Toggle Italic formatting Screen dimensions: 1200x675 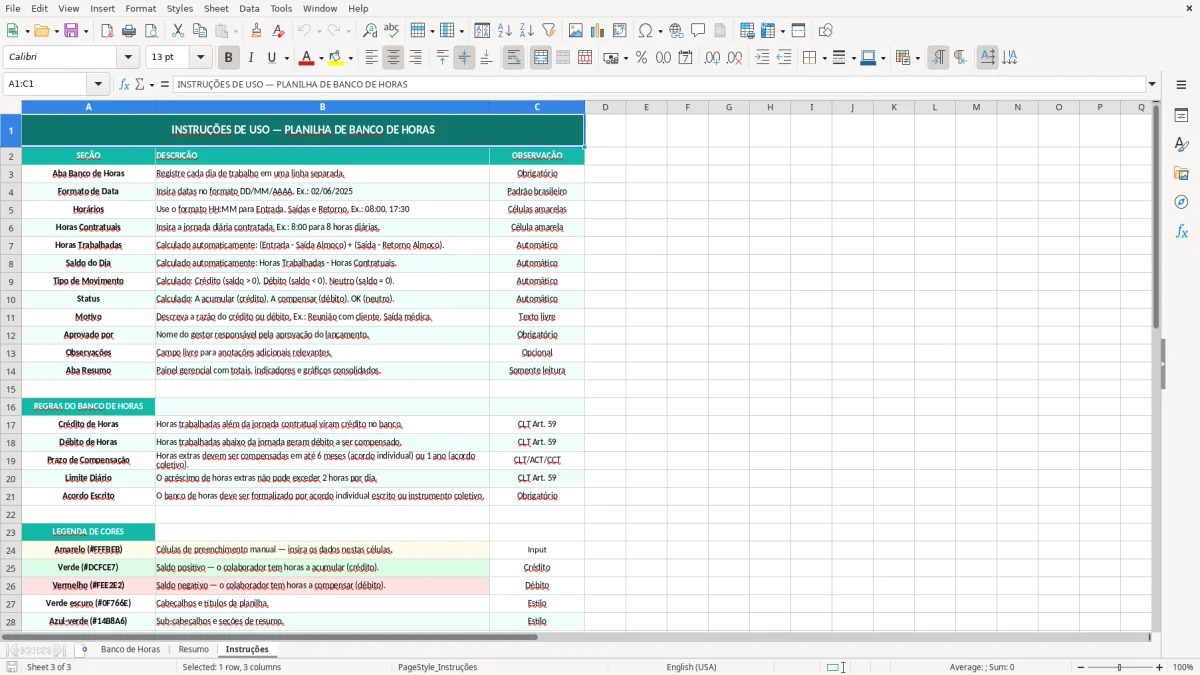(x=250, y=58)
